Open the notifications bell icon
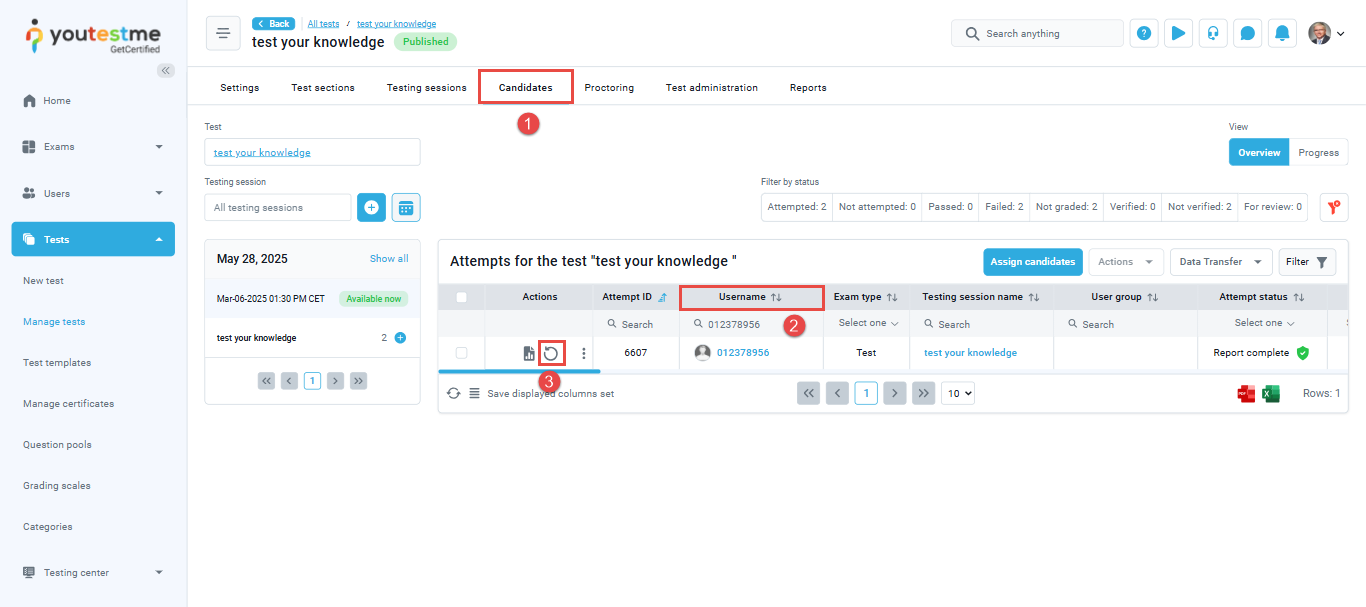The width and height of the screenshot is (1366, 607). coord(1282,33)
